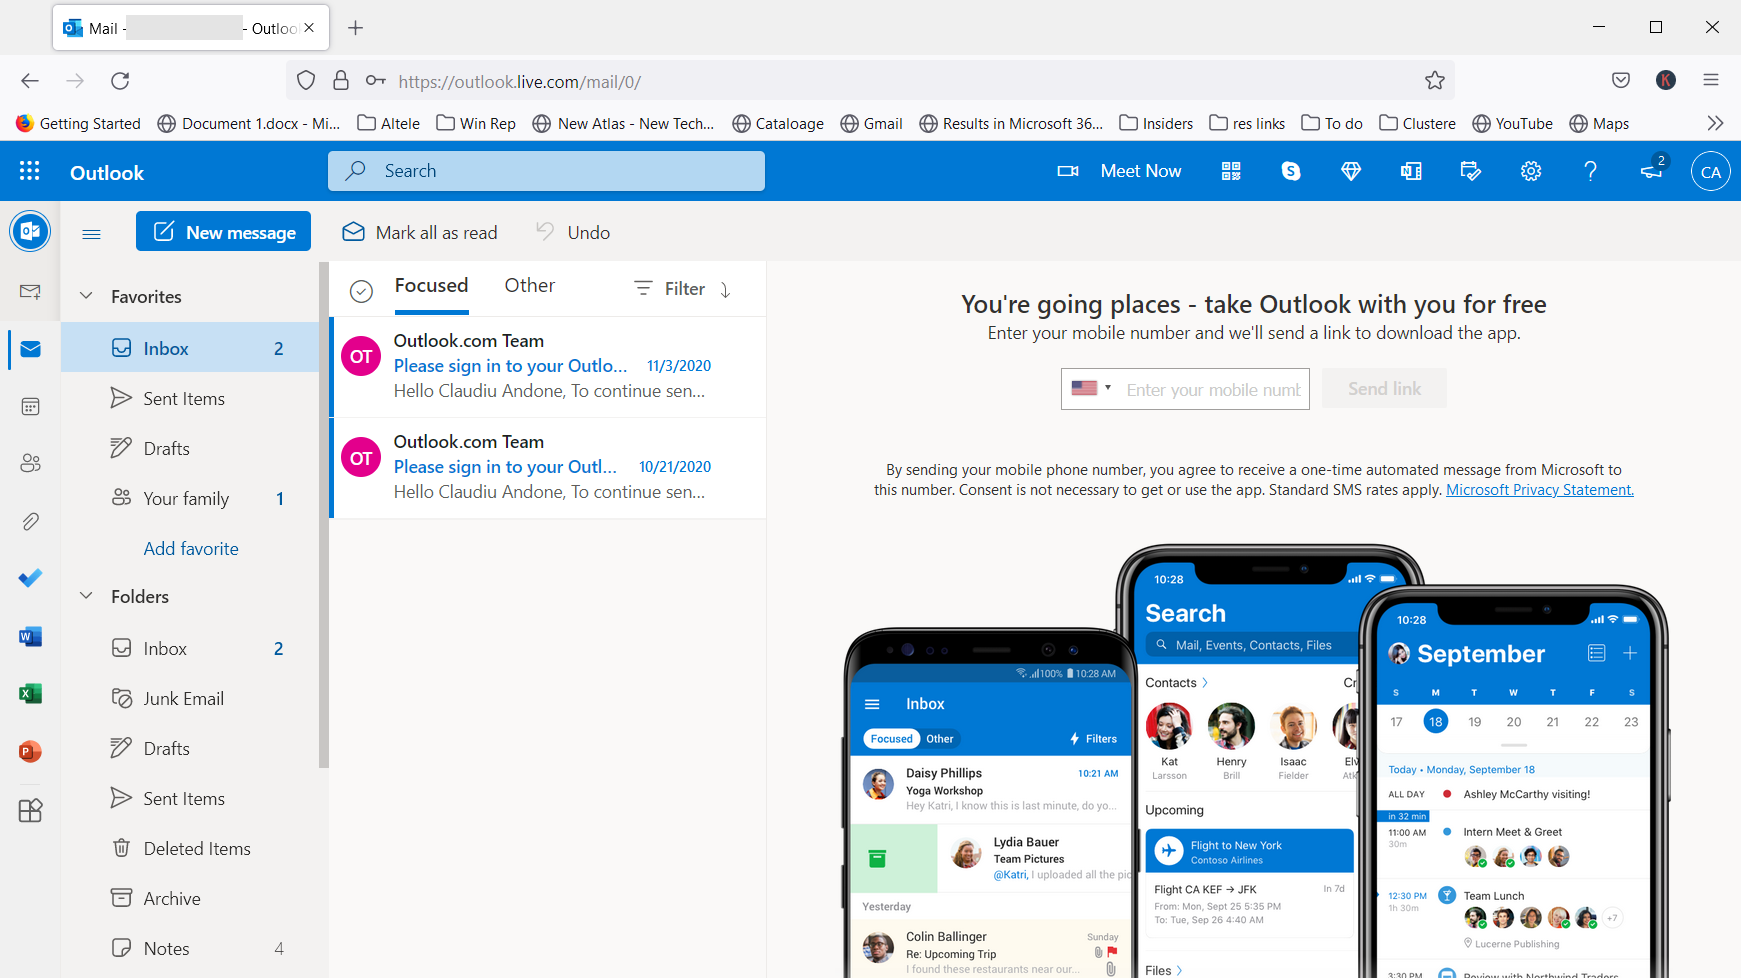Open Skype from the Outlook header

point(1291,171)
